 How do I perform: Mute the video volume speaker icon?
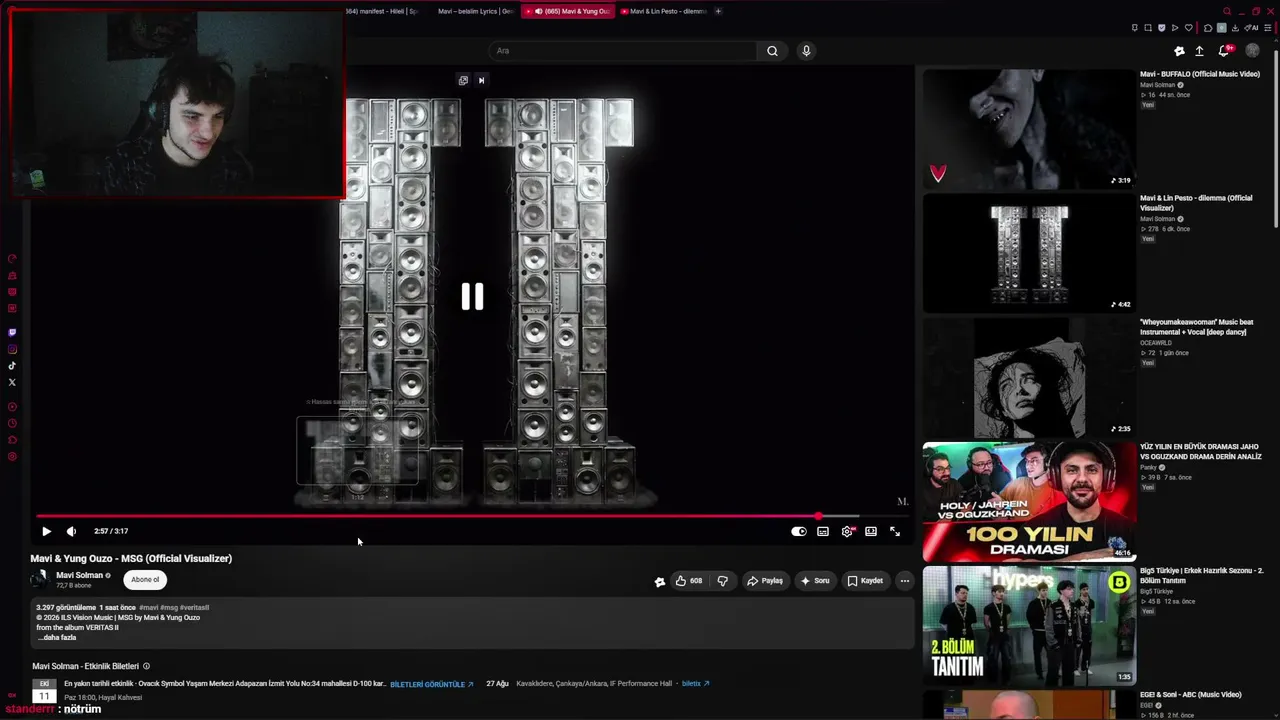[71, 532]
